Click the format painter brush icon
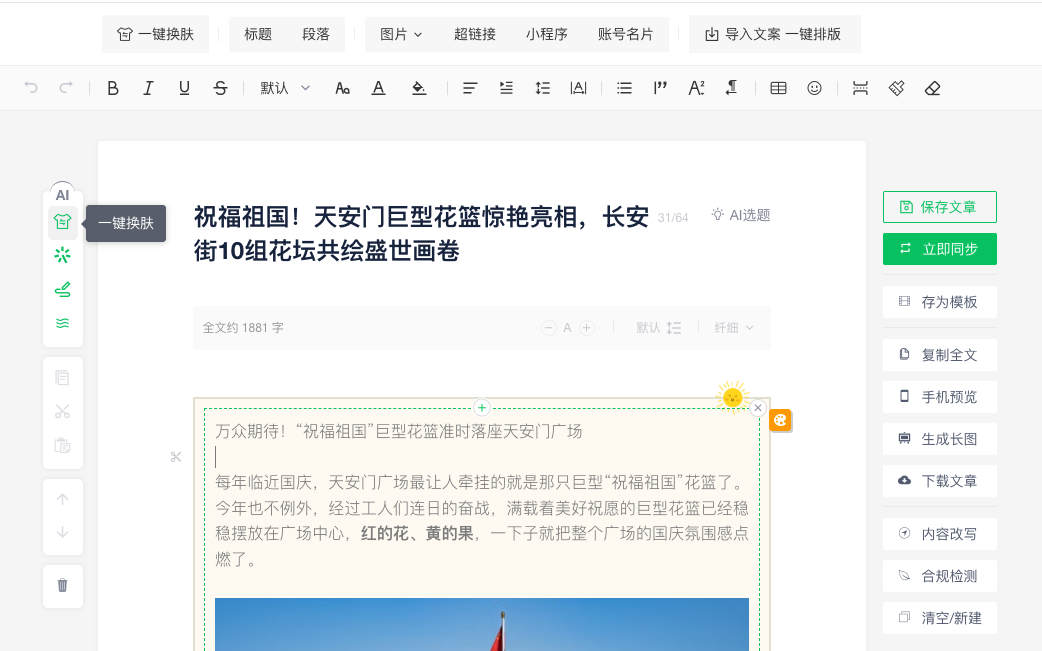This screenshot has width=1042, height=651. point(896,88)
